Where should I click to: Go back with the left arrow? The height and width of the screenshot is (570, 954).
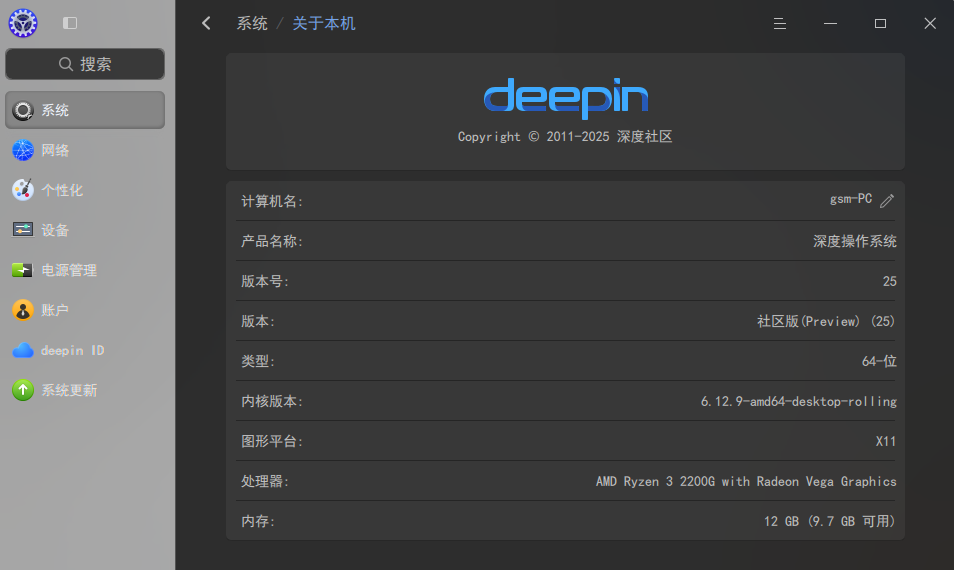tap(206, 23)
